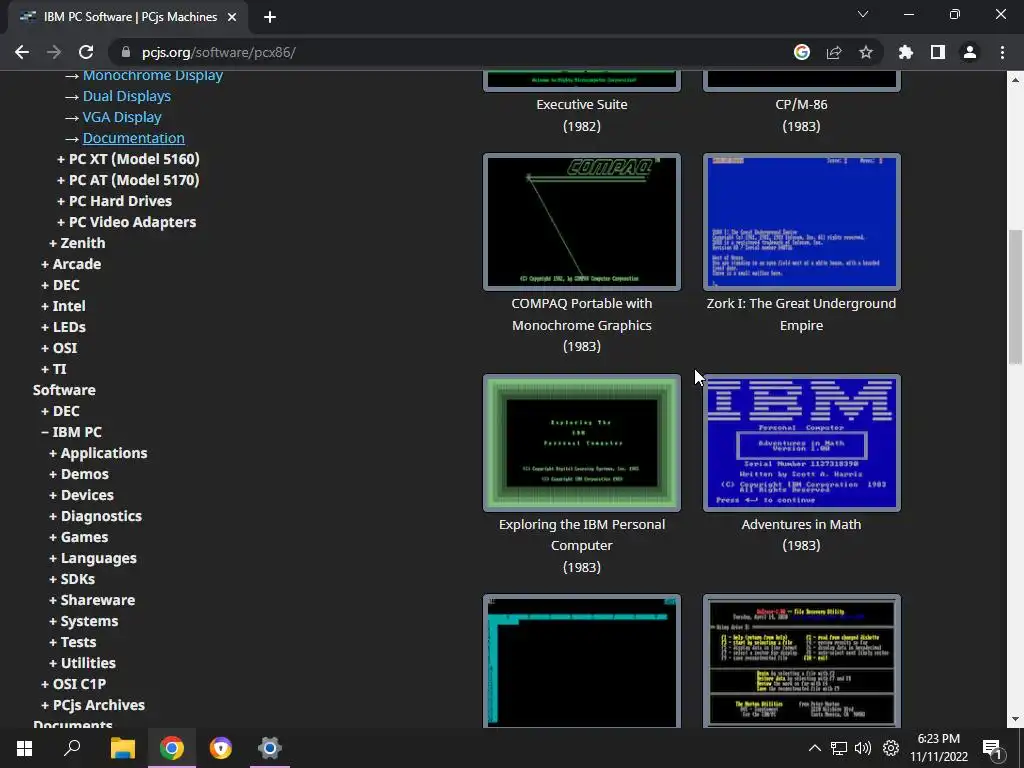
Task: Expand Languages under IBM PC
Action: click(x=93, y=558)
